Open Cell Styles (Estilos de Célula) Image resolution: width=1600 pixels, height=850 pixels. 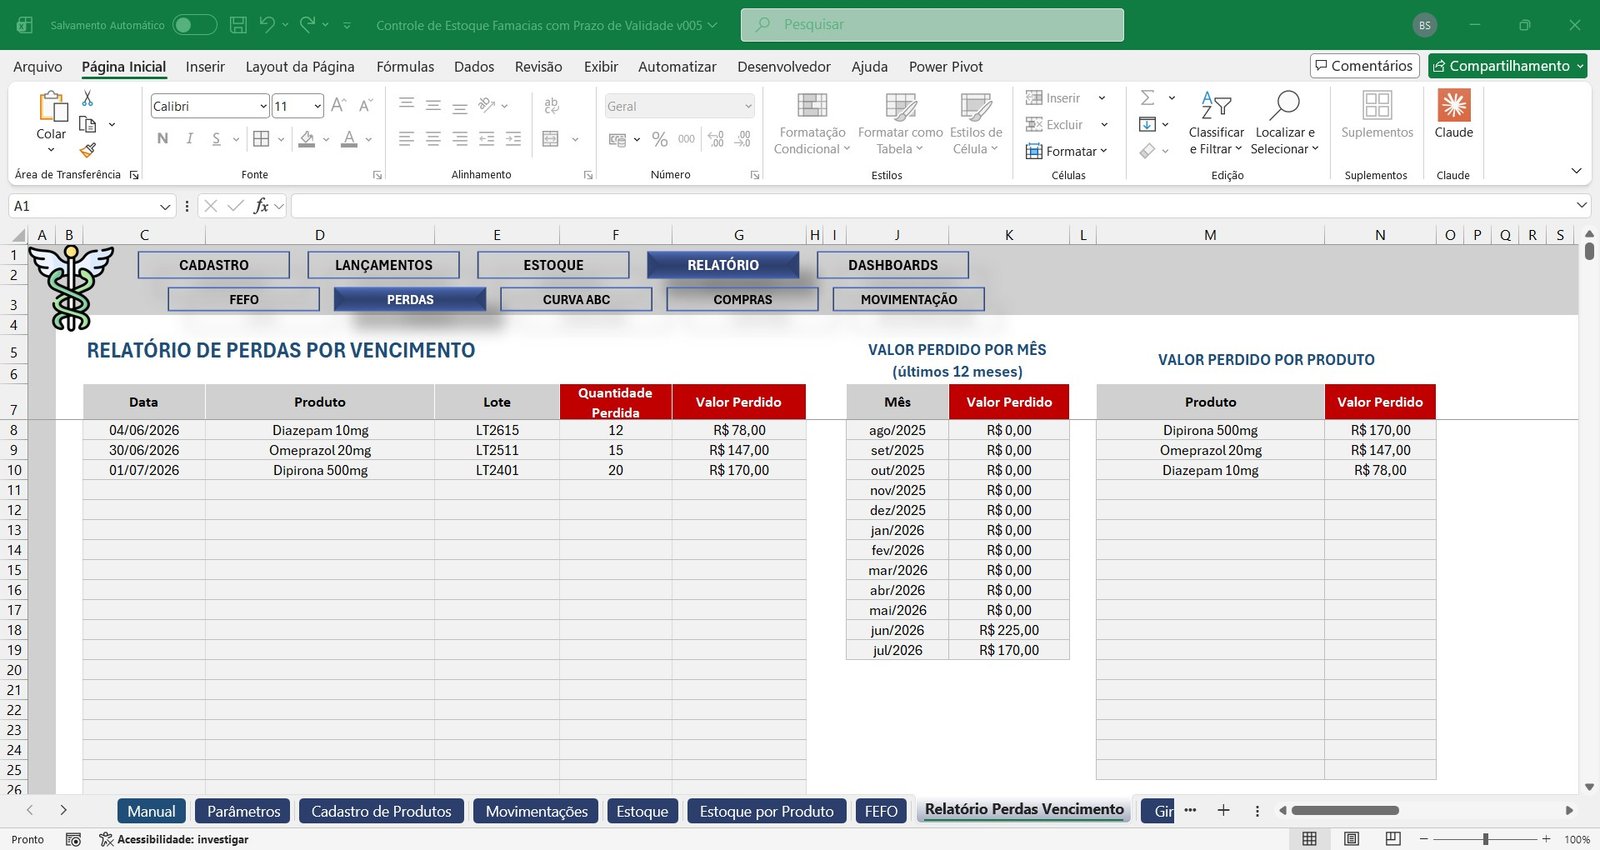click(x=976, y=123)
